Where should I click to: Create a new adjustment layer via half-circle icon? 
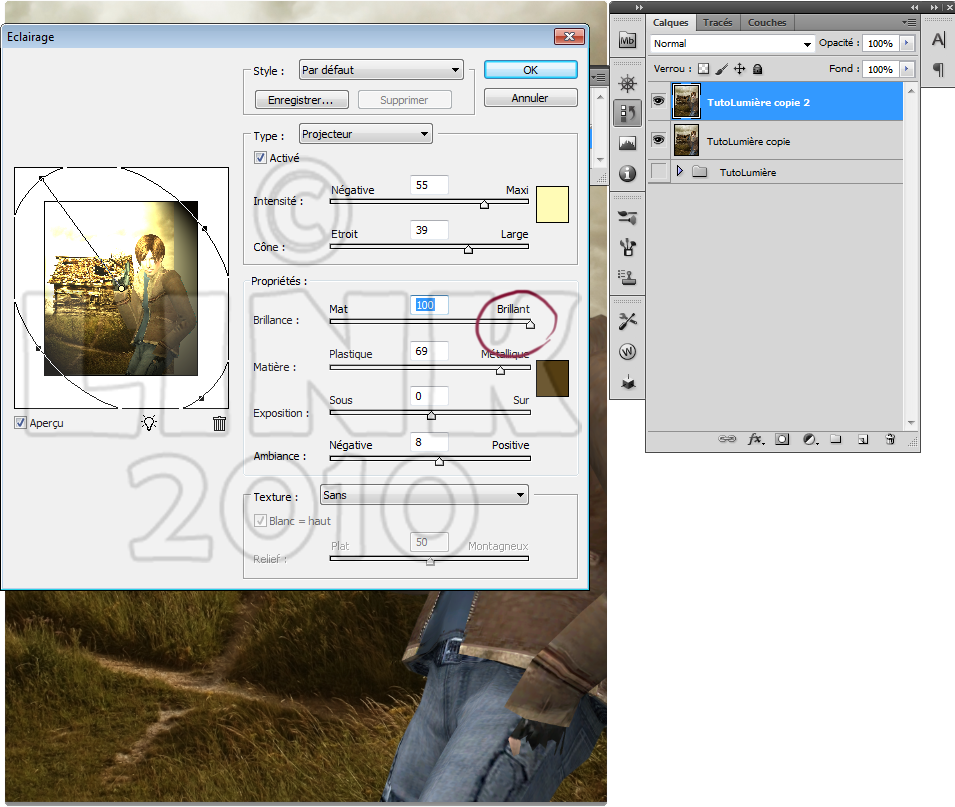(x=809, y=439)
